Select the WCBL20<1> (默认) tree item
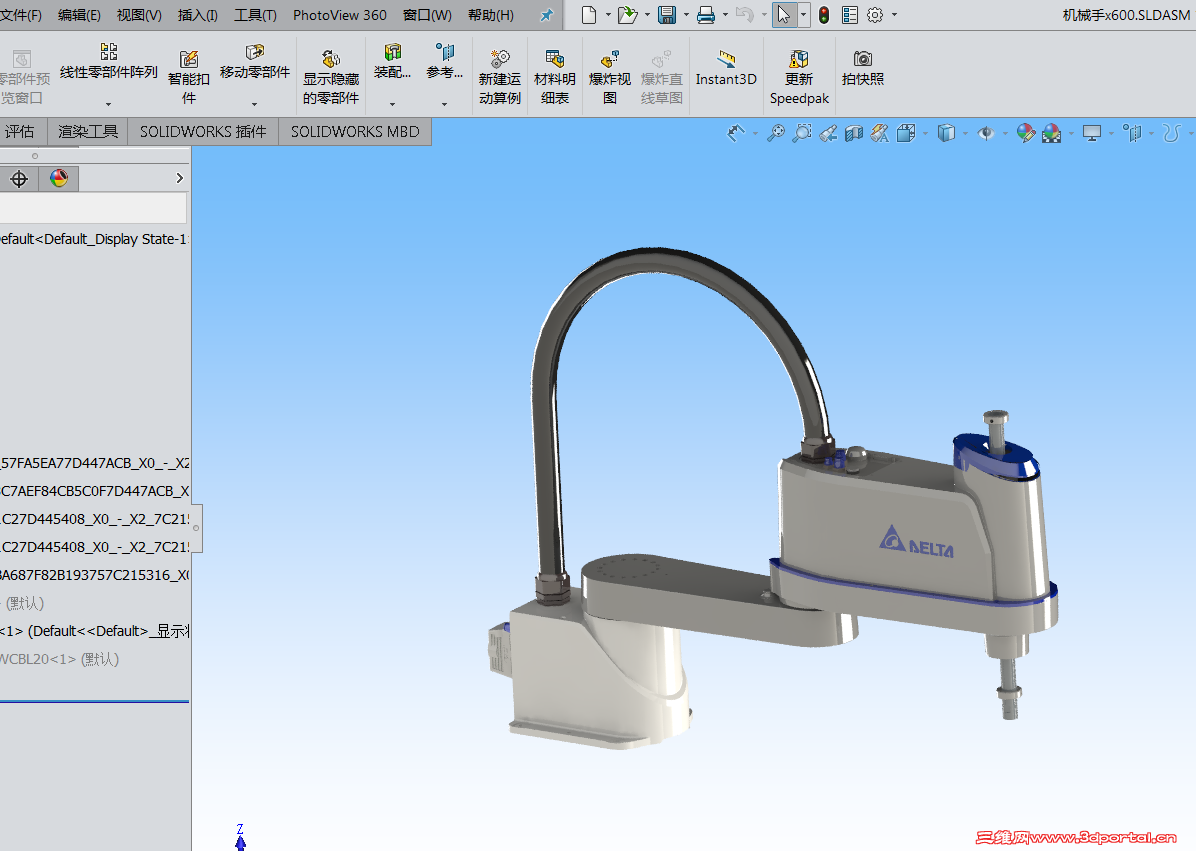Image resolution: width=1196 pixels, height=851 pixels. click(59, 659)
